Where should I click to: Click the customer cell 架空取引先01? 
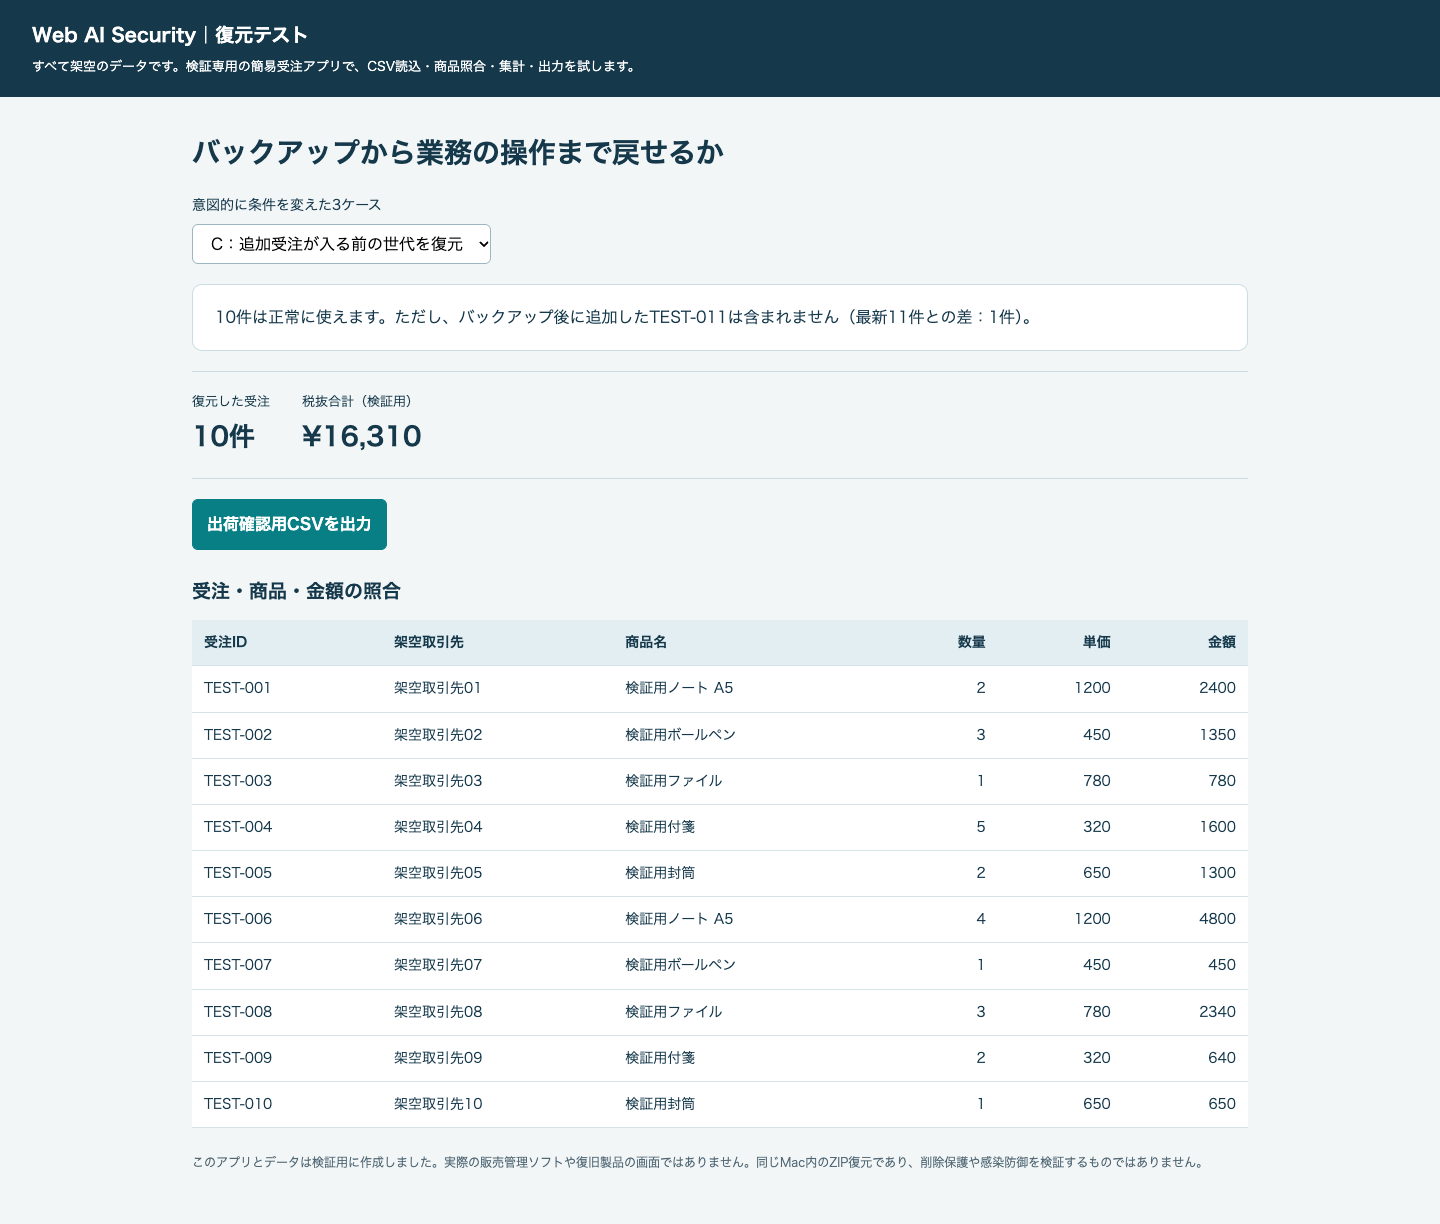pyautogui.click(x=438, y=688)
